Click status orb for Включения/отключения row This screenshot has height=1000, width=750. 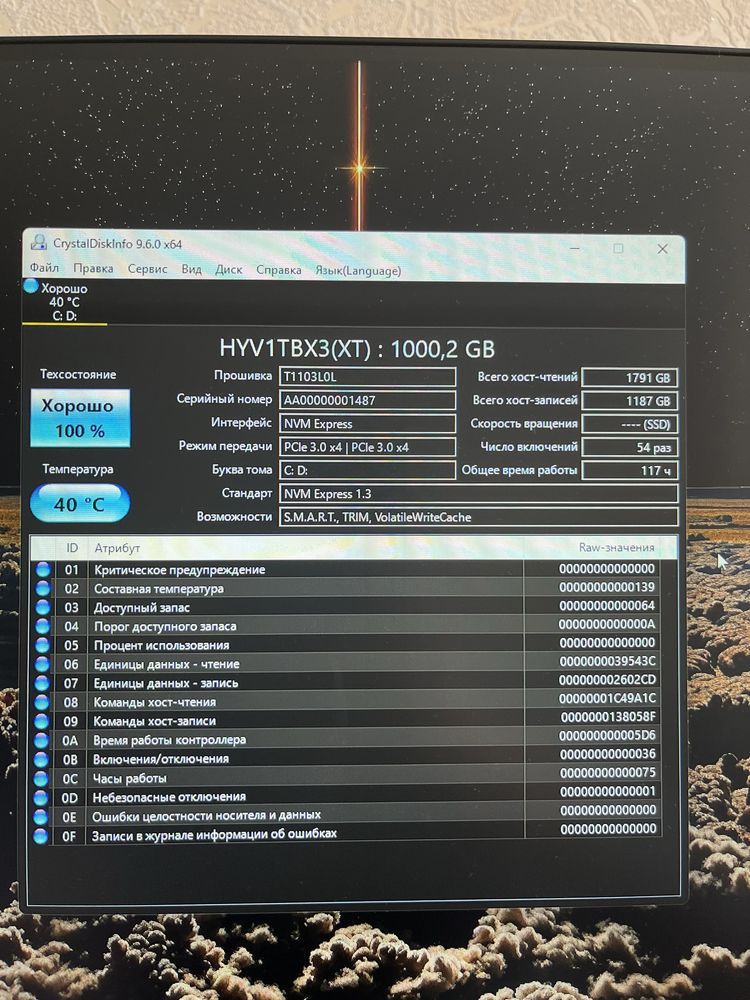41,760
